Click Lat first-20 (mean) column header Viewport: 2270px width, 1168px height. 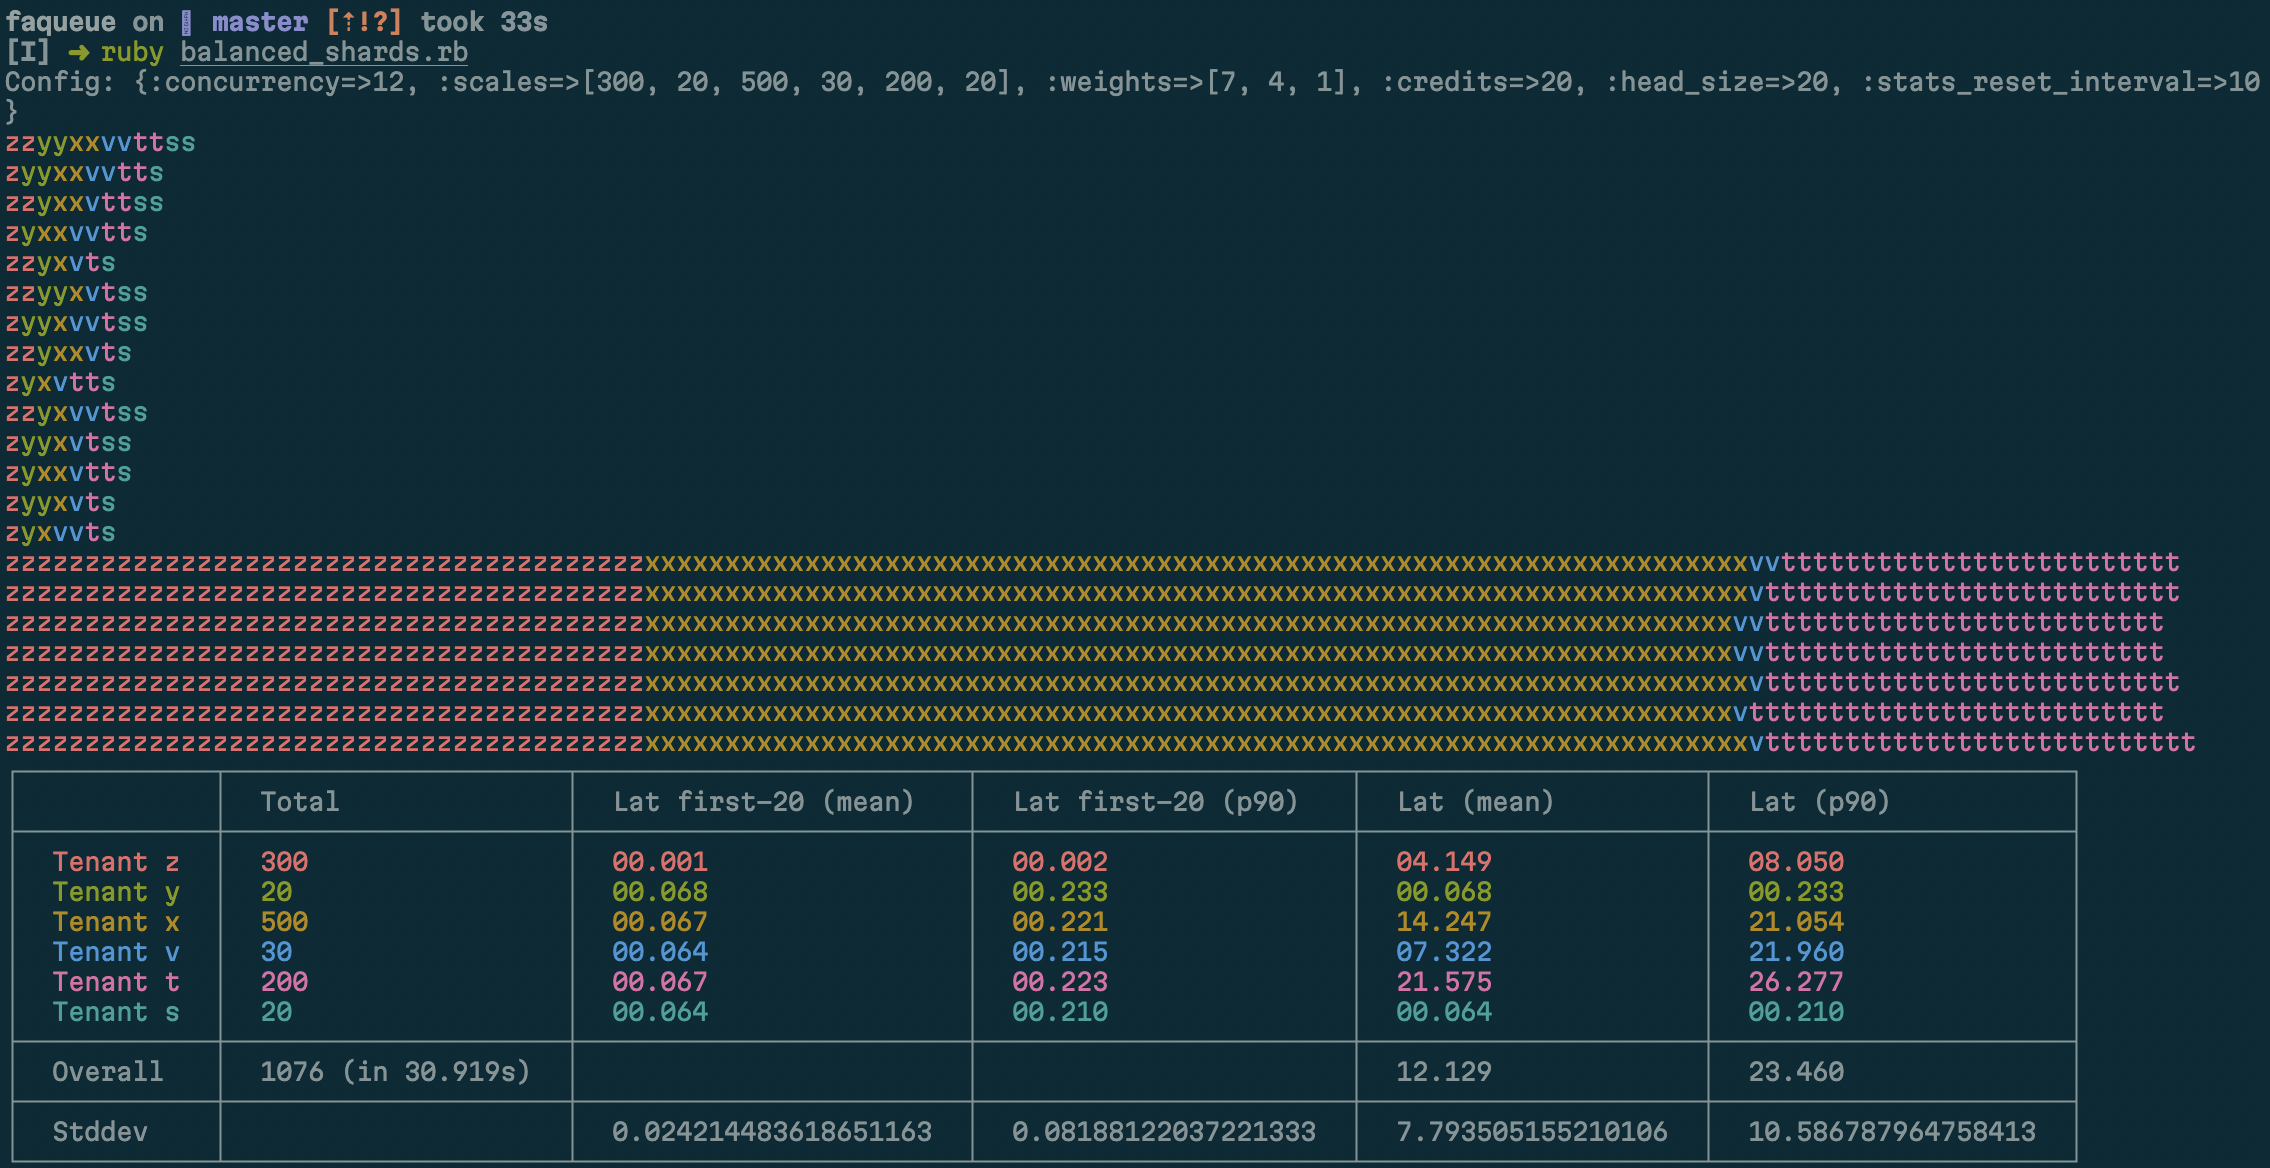763,802
